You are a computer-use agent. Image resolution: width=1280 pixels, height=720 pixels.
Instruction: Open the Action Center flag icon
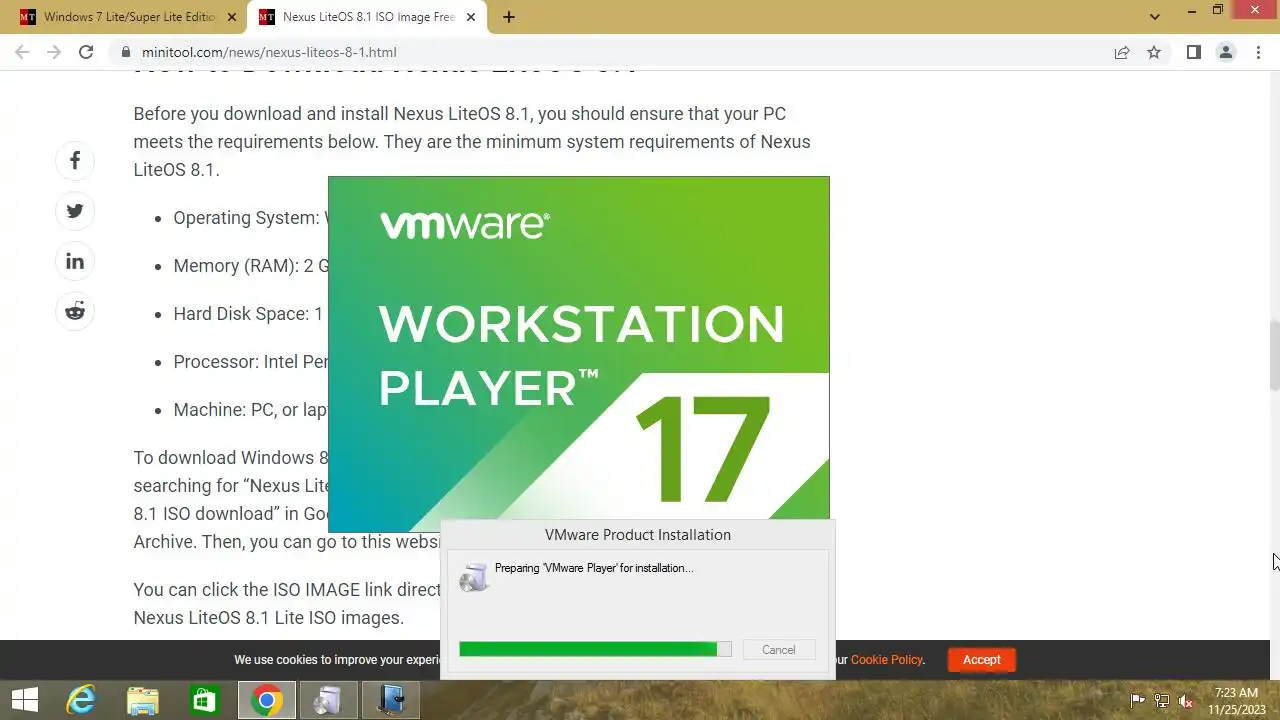point(1138,701)
